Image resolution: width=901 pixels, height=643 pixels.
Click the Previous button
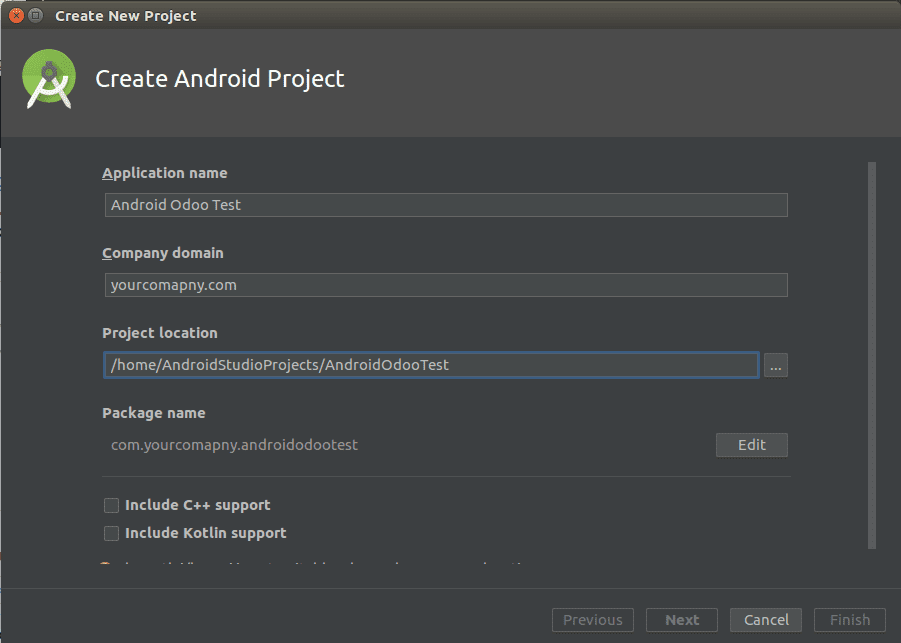click(x=593, y=620)
